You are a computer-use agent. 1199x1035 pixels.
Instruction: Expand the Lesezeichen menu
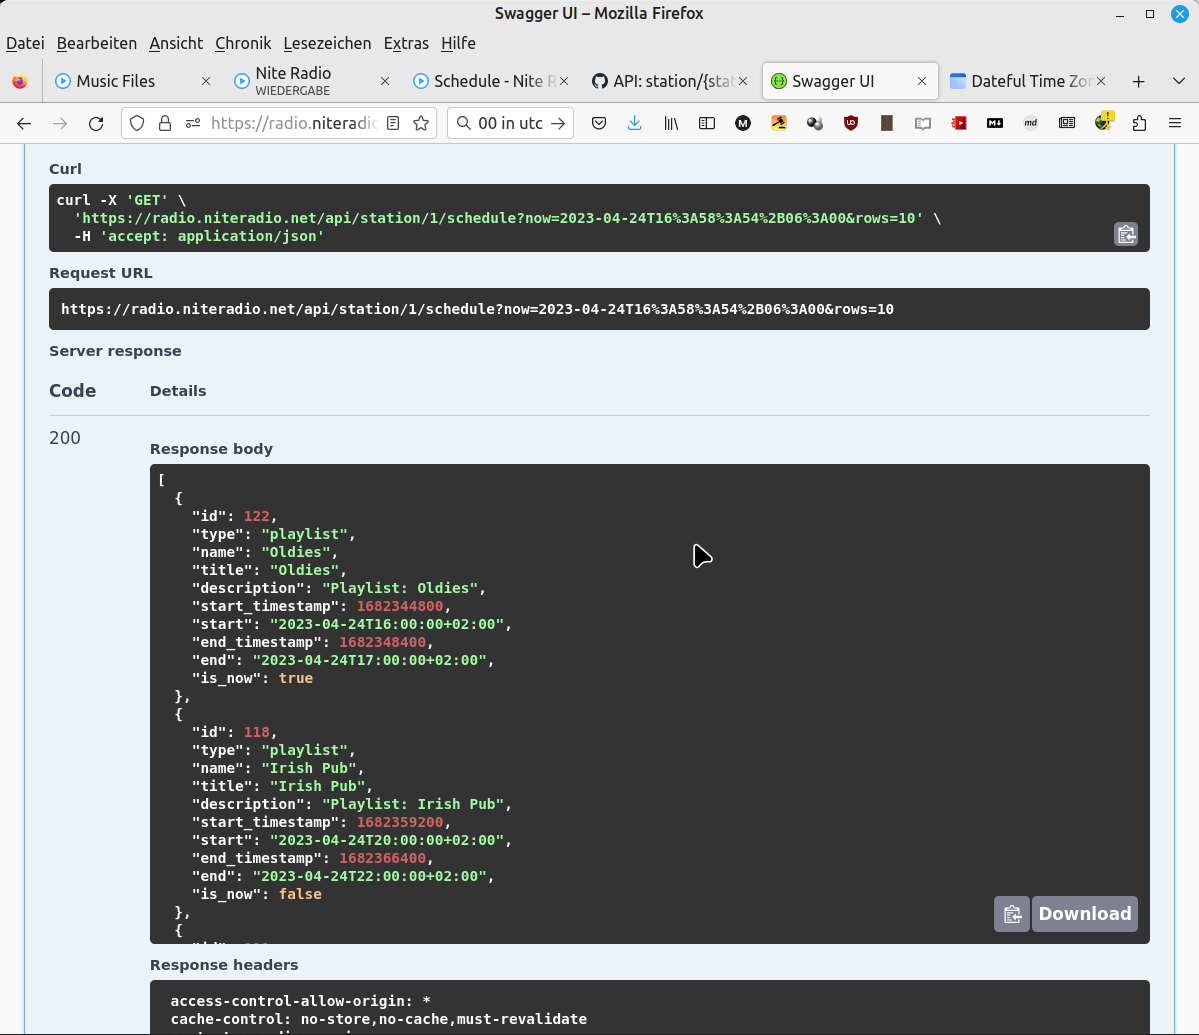coord(327,43)
